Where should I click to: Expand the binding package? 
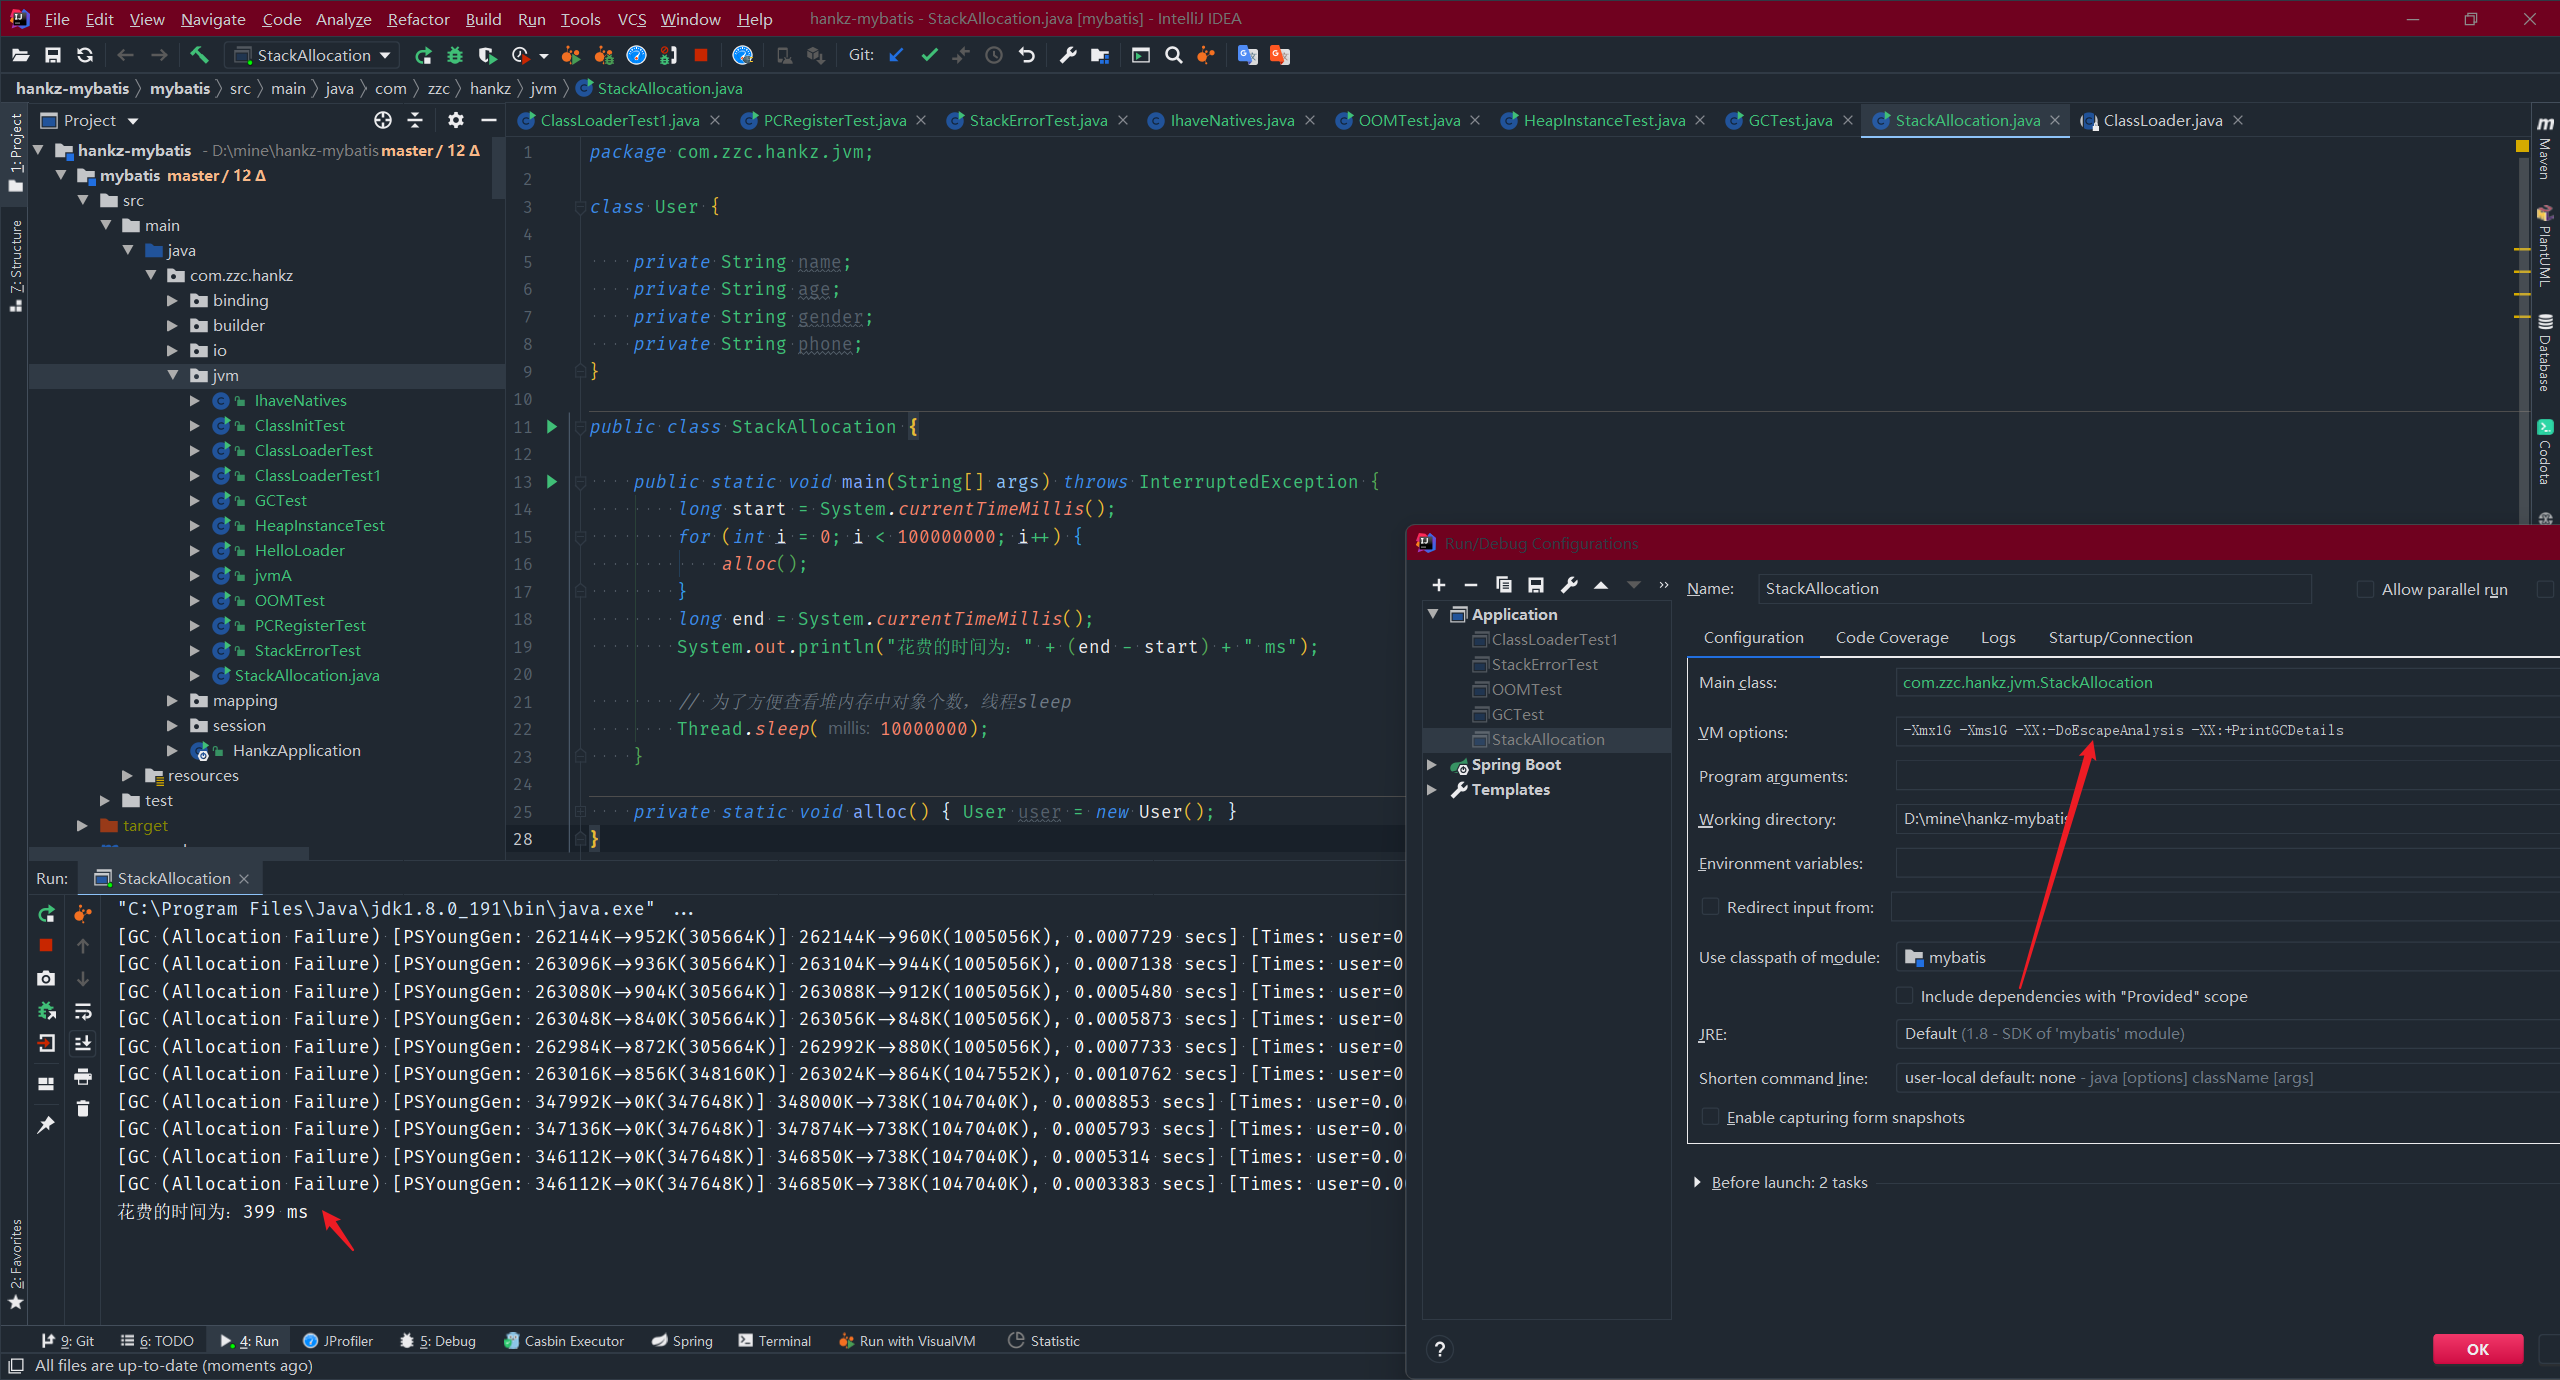coord(173,300)
